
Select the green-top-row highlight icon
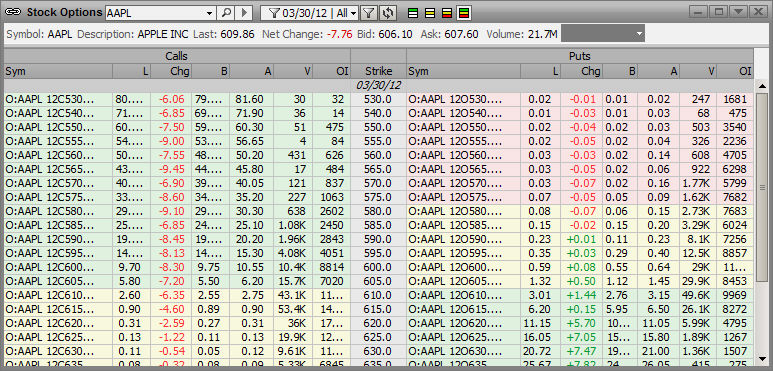(414, 13)
